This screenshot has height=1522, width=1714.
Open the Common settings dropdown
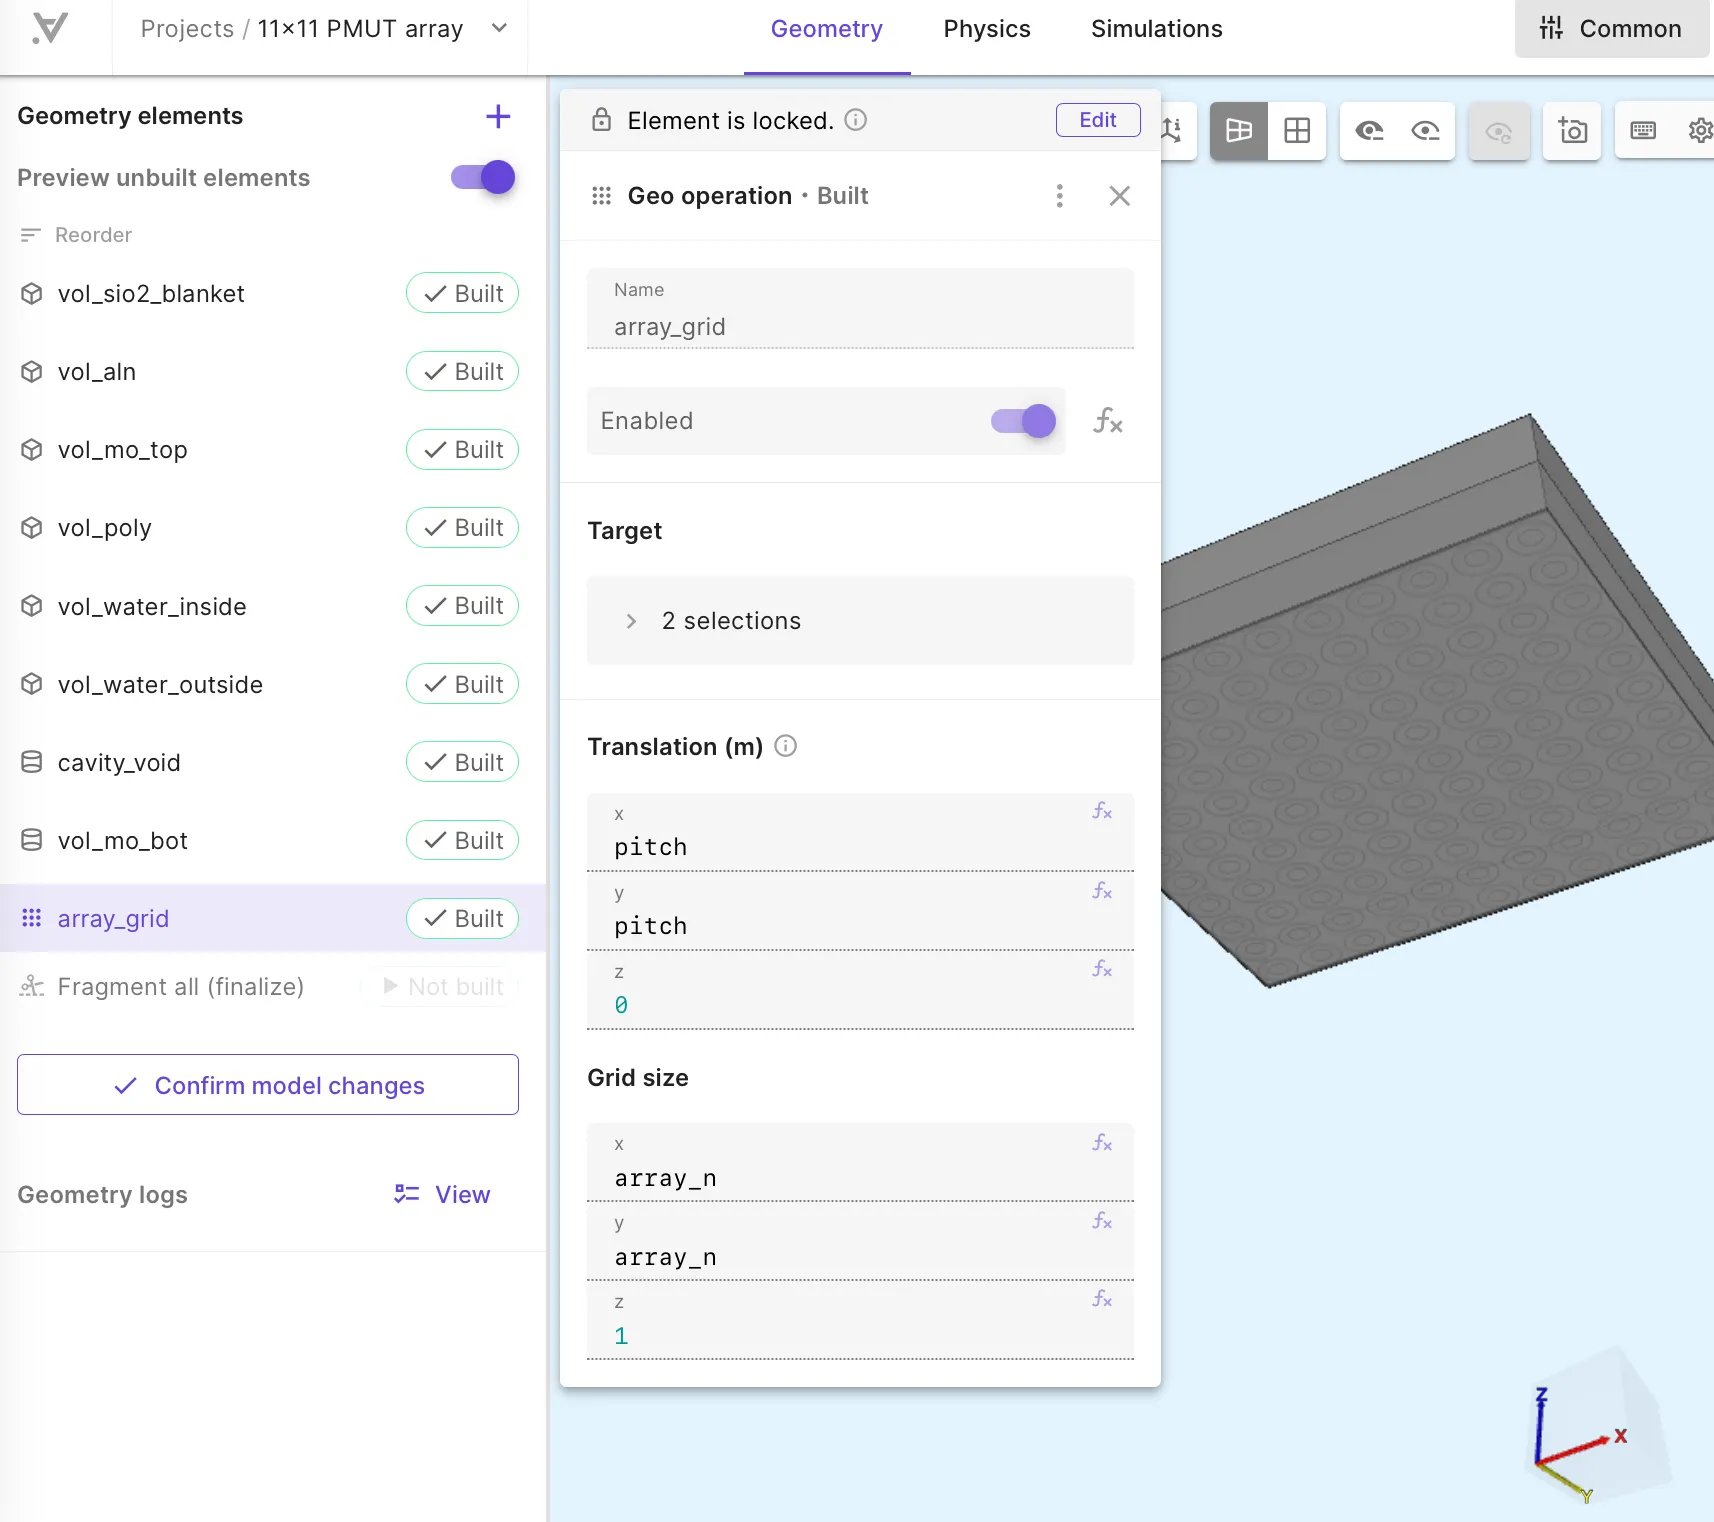1612,29
